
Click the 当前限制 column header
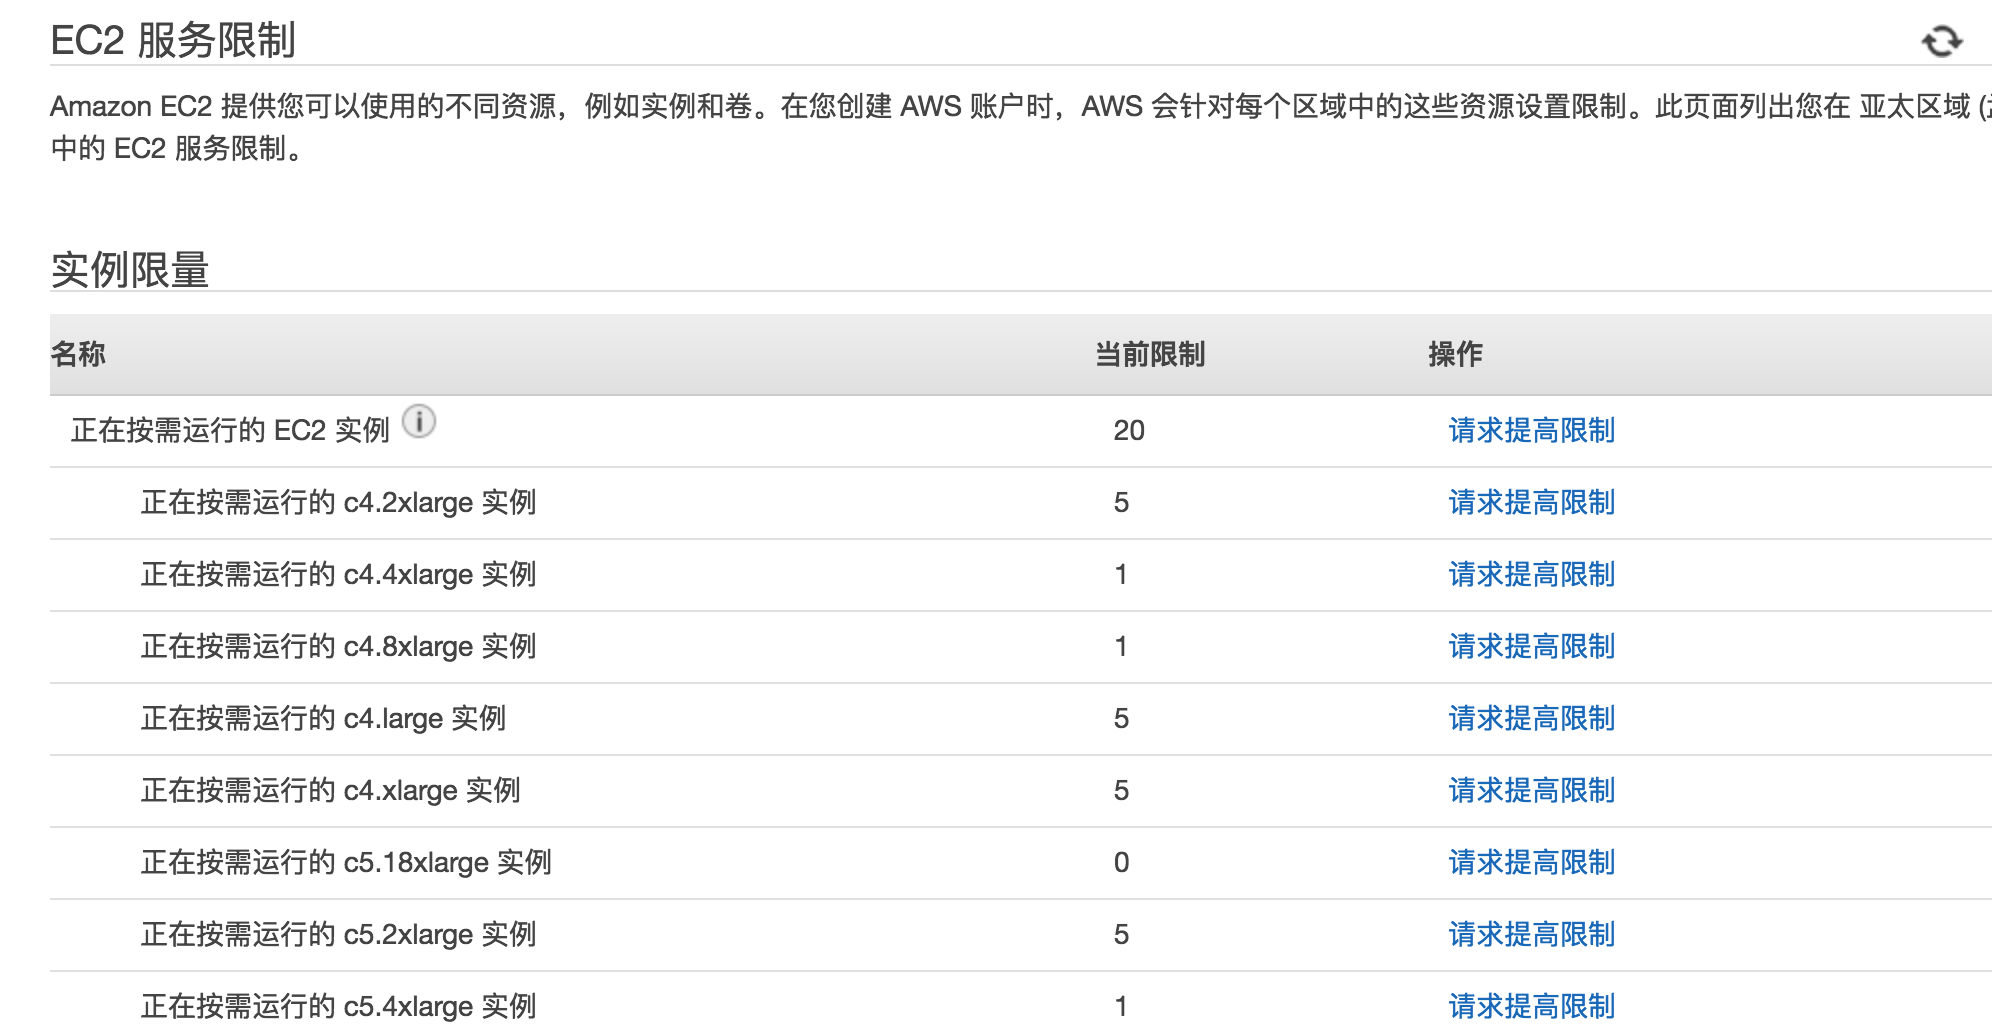(x=1150, y=354)
